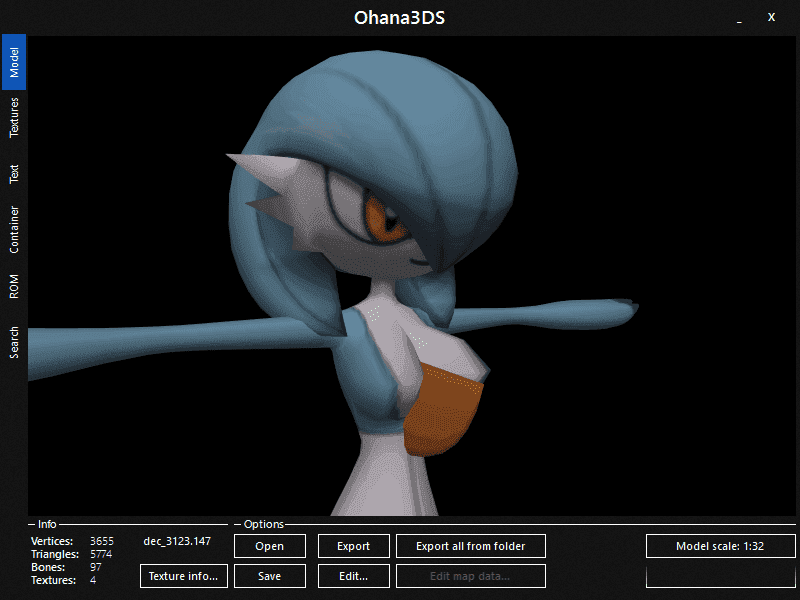Click Export all from folder
This screenshot has width=800, height=600.
pyautogui.click(x=471, y=546)
